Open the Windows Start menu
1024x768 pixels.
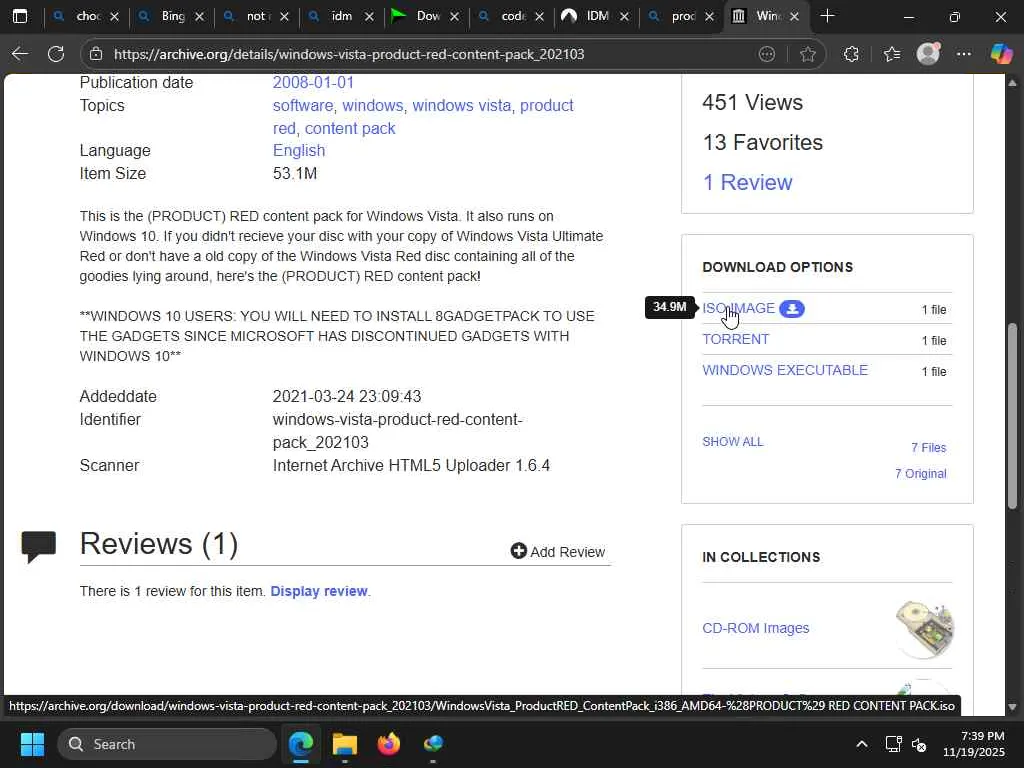pyautogui.click(x=32, y=744)
